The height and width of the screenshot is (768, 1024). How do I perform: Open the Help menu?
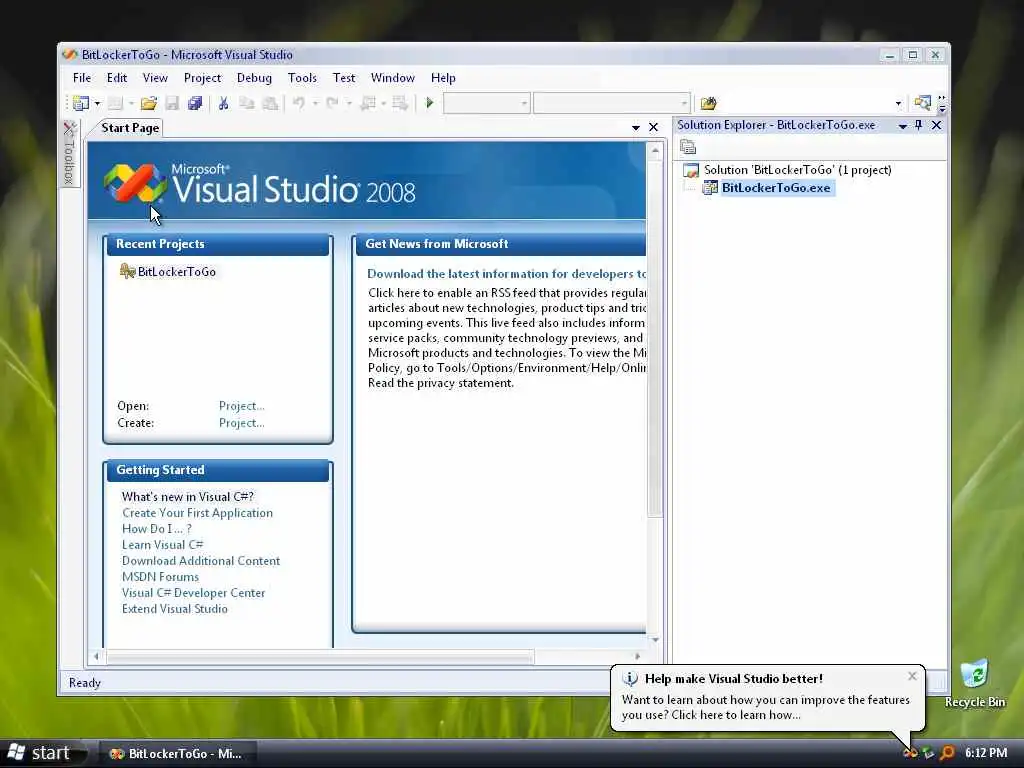[x=443, y=78]
